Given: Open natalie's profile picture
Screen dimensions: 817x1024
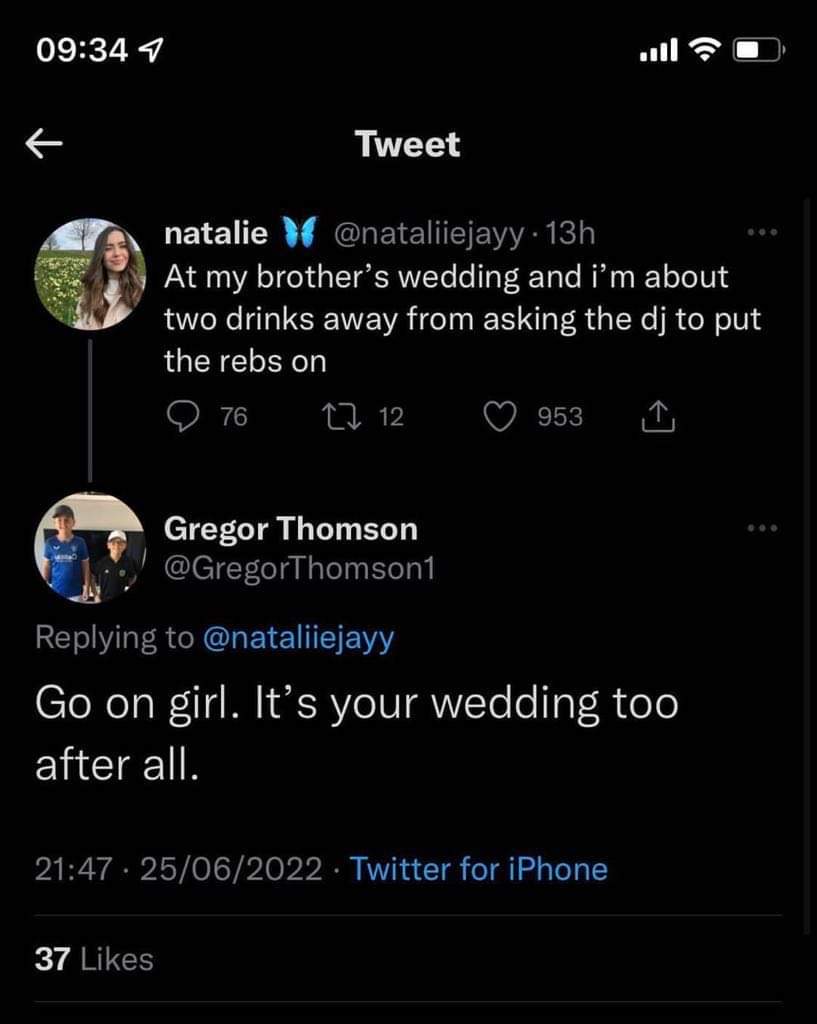Looking at the screenshot, I should tap(90, 274).
